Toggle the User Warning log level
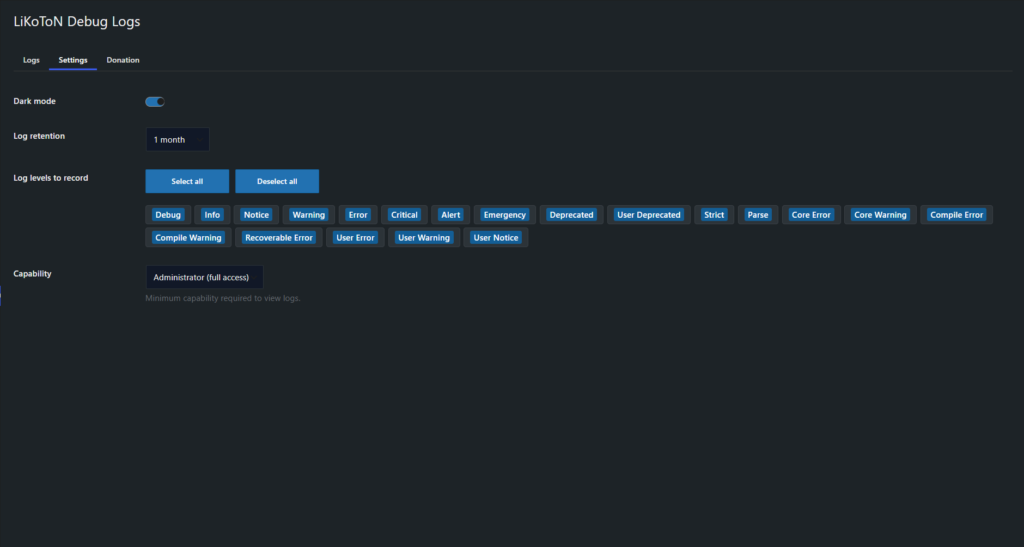Screen dimensions: 1024x547 click(x=424, y=238)
